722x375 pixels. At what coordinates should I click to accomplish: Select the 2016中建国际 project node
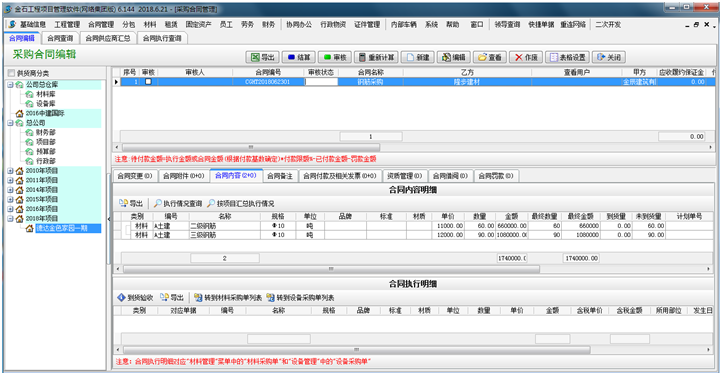click(x=45, y=113)
